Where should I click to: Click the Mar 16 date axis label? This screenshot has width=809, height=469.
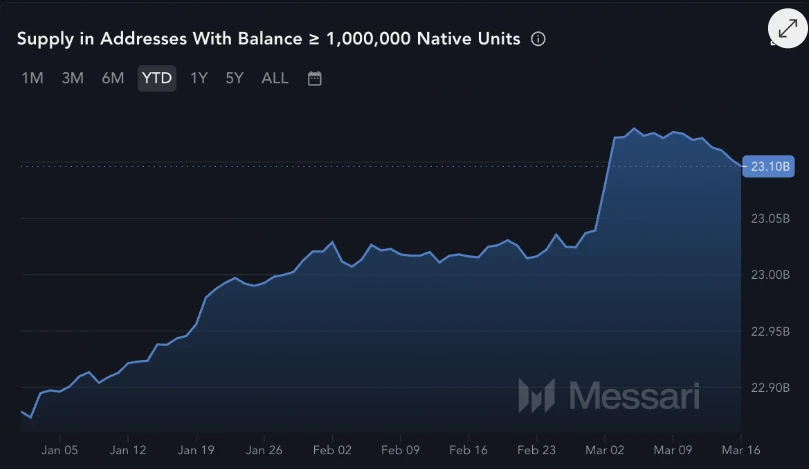click(x=742, y=450)
